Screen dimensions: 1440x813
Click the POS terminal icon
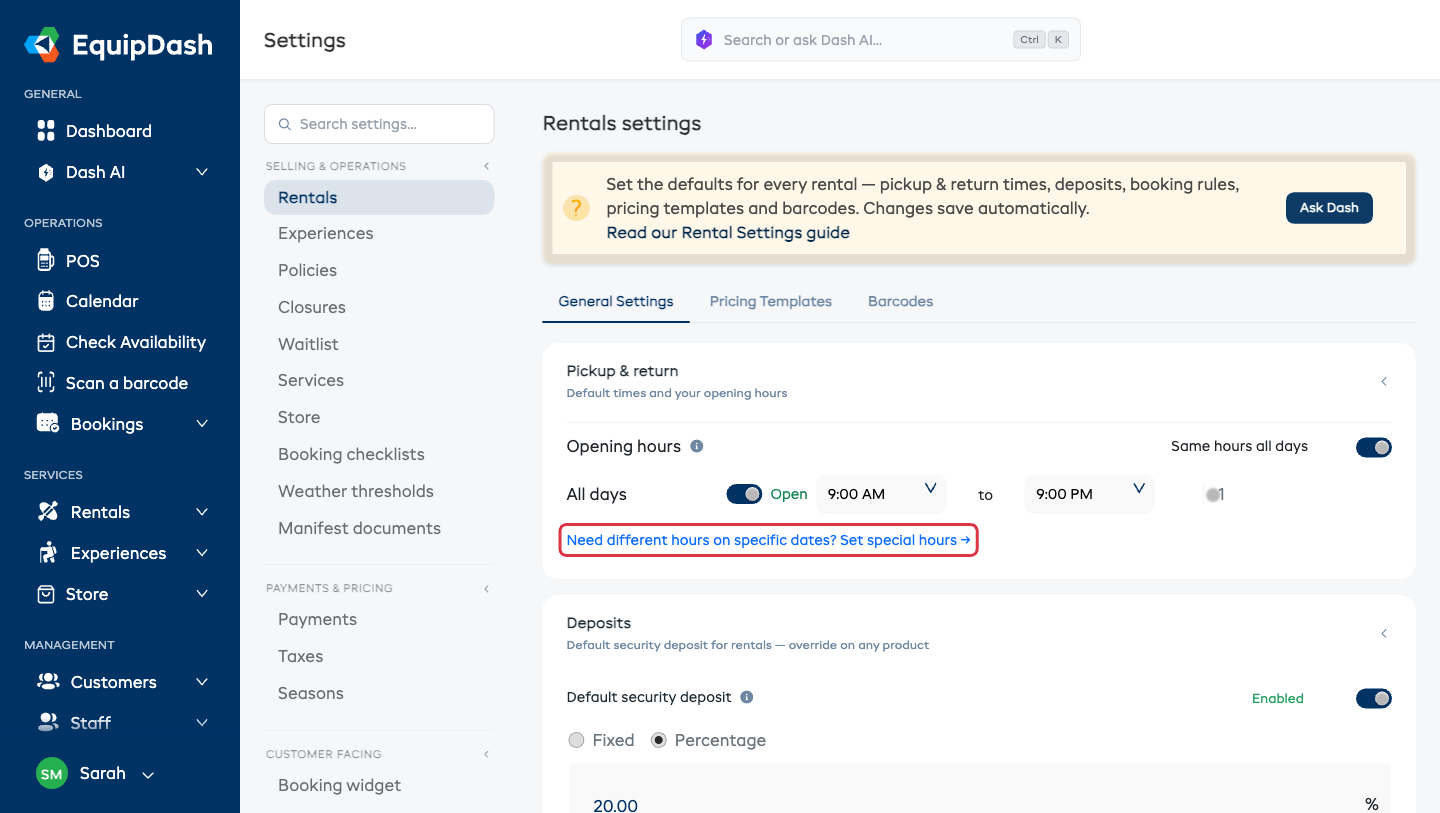[x=45, y=261]
